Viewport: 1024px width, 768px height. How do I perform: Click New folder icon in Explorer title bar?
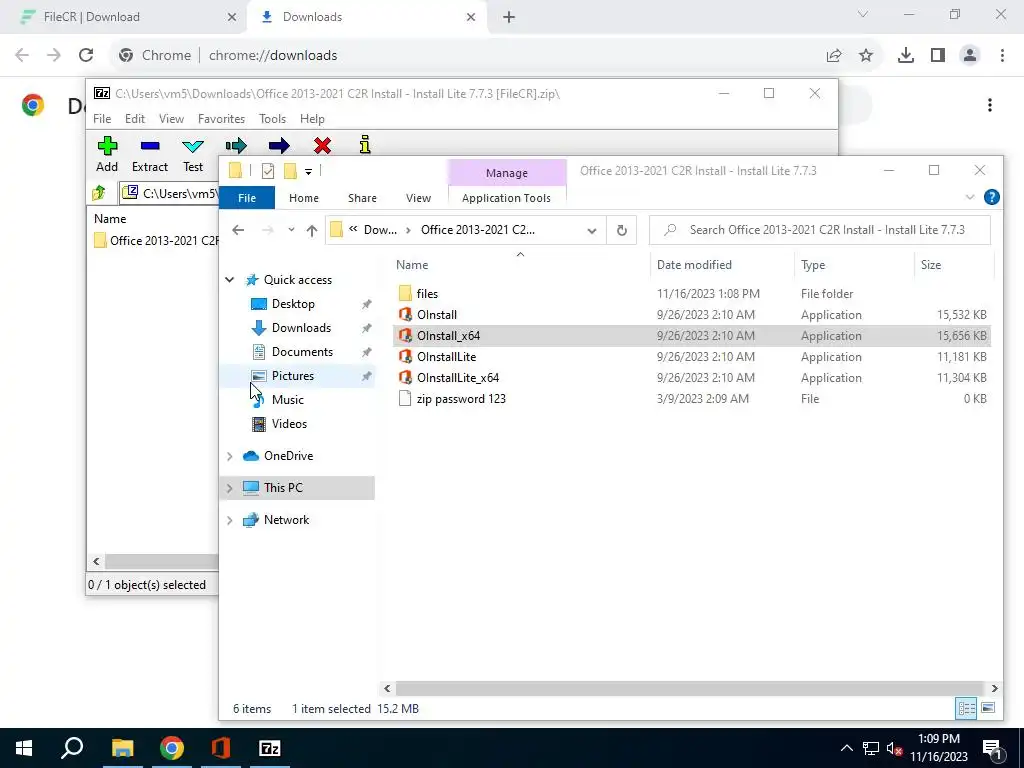(x=290, y=171)
